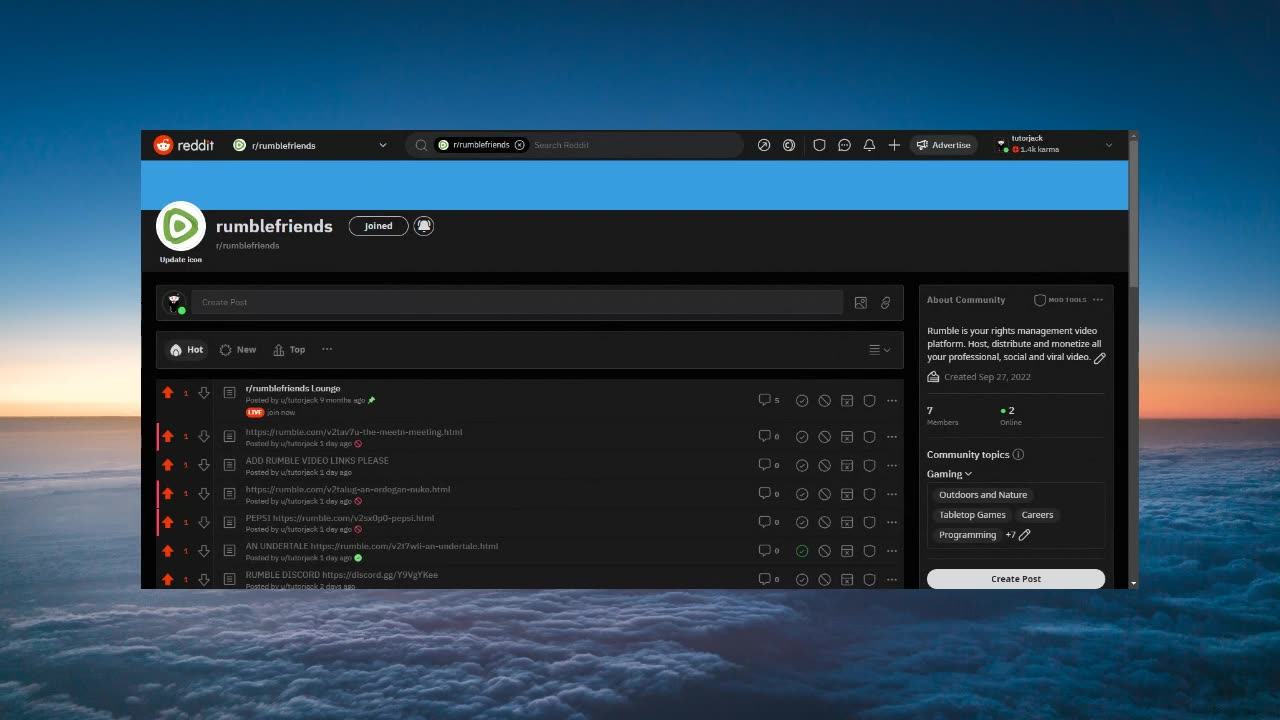Open the RUMBLE DISCORD post link
The width and height of the screenshot is (1280, 720).
(x=341, y=575)
